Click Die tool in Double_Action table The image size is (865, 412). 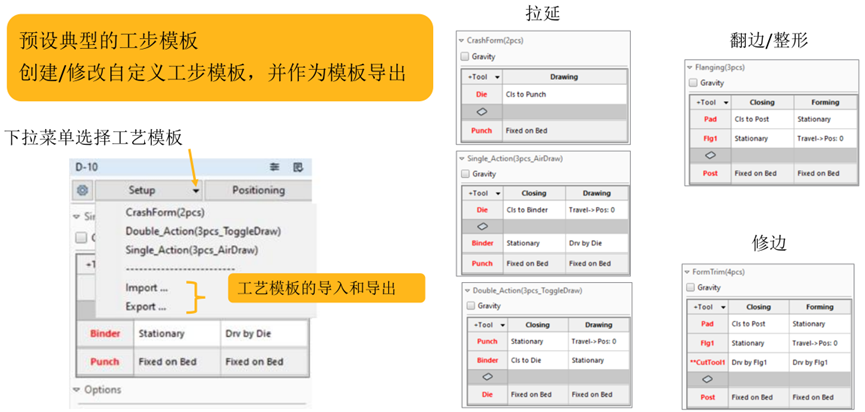pyautogui.click(x=487, y=395)
